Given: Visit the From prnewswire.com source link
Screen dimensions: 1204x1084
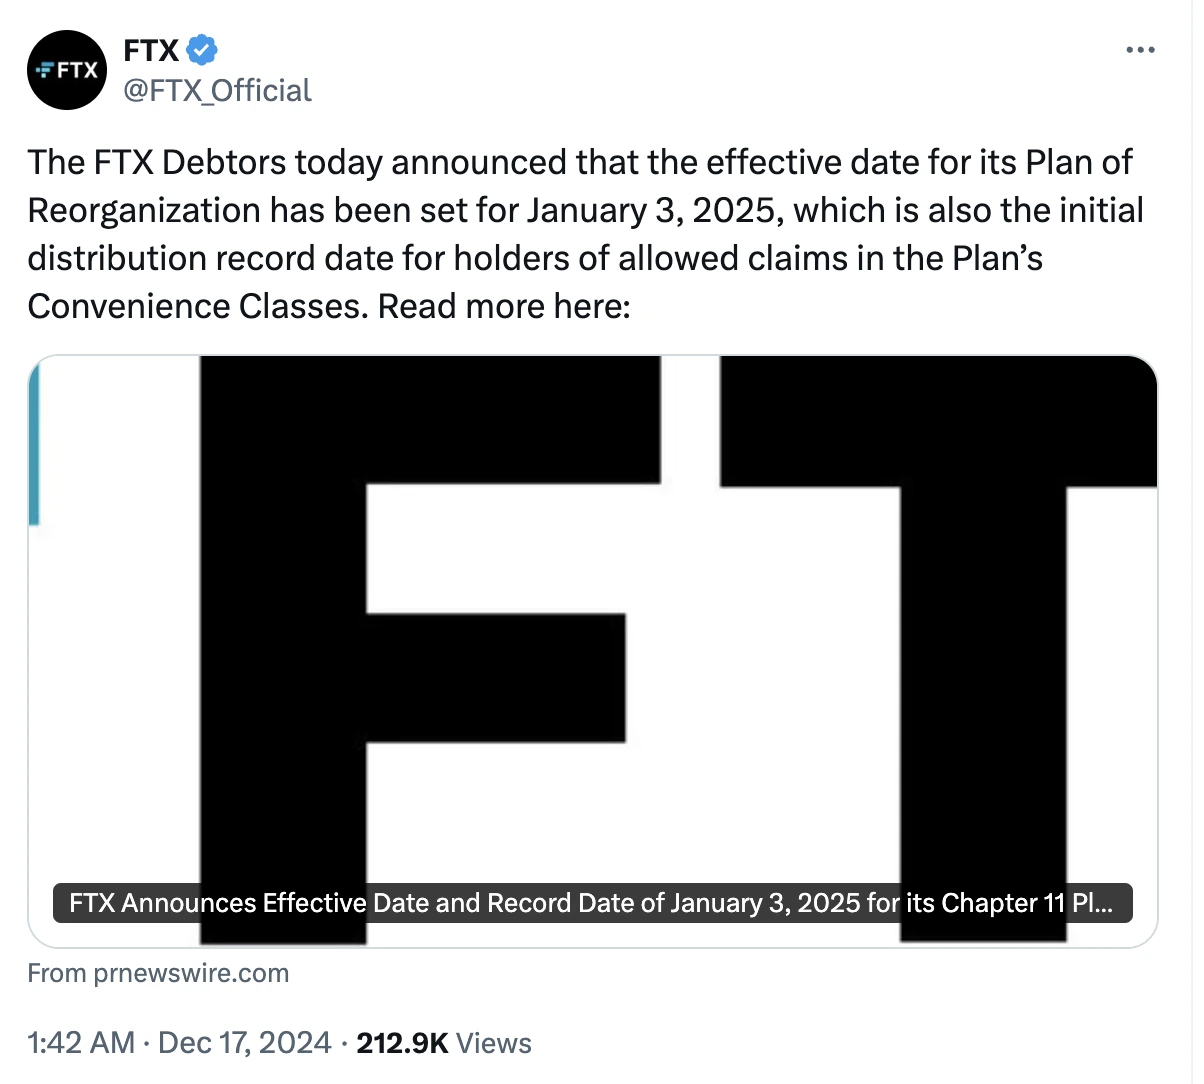Looking at the screenshot, I should 158,973.
